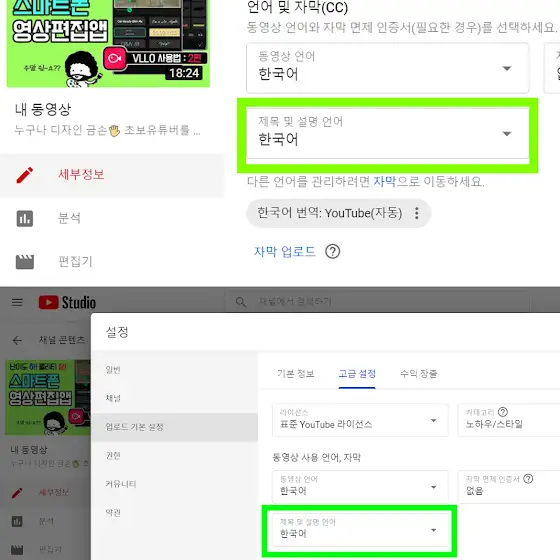Click the video thumbnail showing 18:24 duration
The height and width of the screenshot is (560, 560).
(x=108, y=43)
